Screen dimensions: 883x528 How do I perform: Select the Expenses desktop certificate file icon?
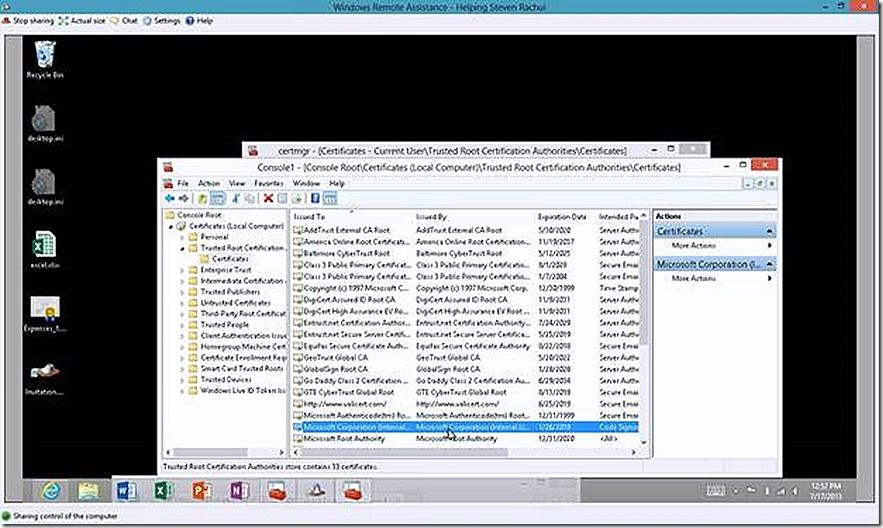tap(44, 314)
